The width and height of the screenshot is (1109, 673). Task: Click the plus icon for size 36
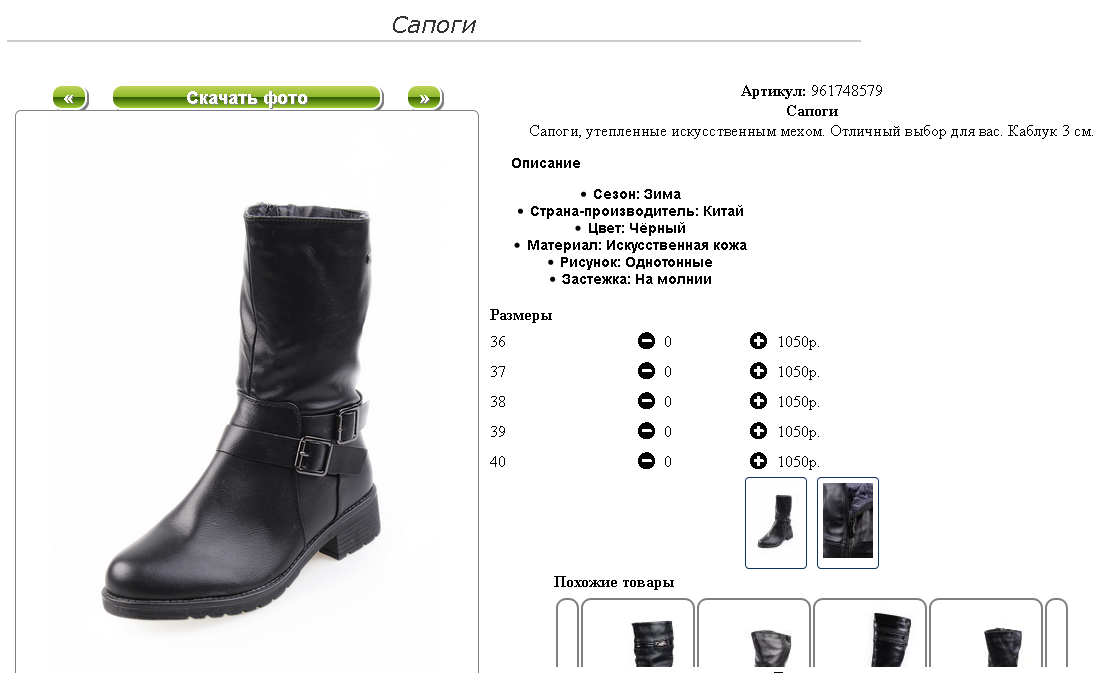pos(758,341)
